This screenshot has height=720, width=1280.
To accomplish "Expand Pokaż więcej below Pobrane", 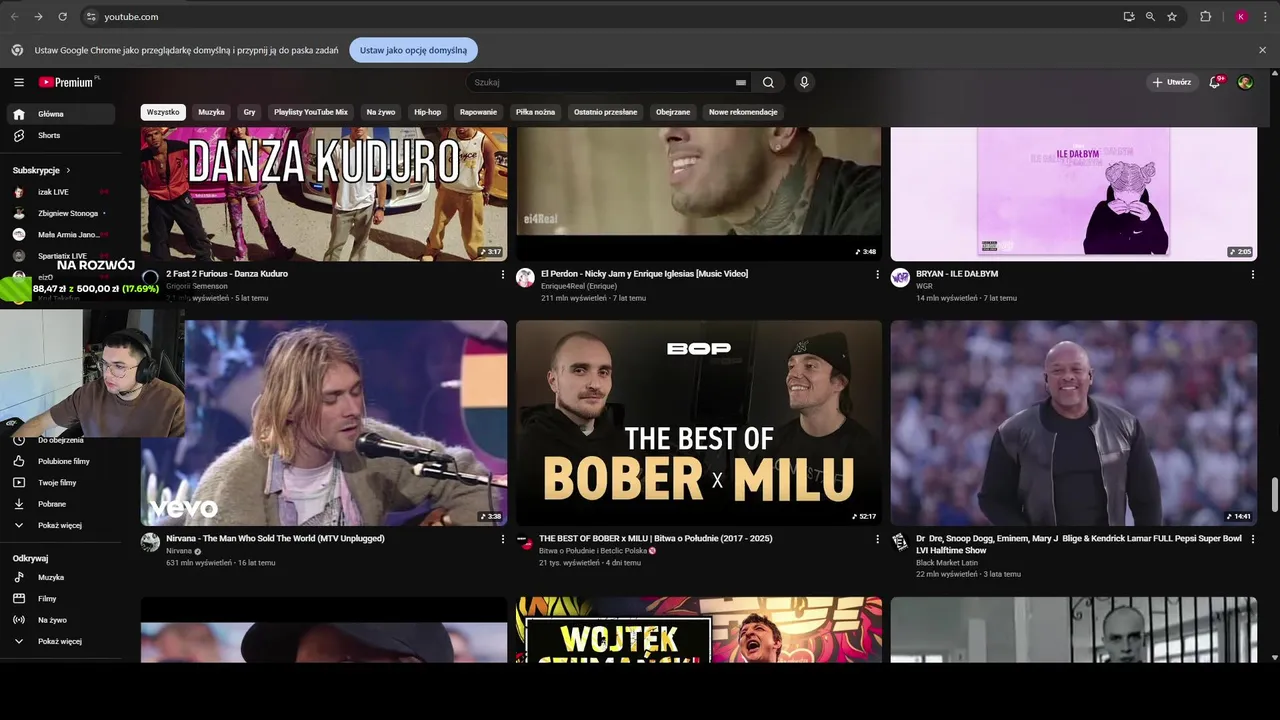I will (63, 525).
